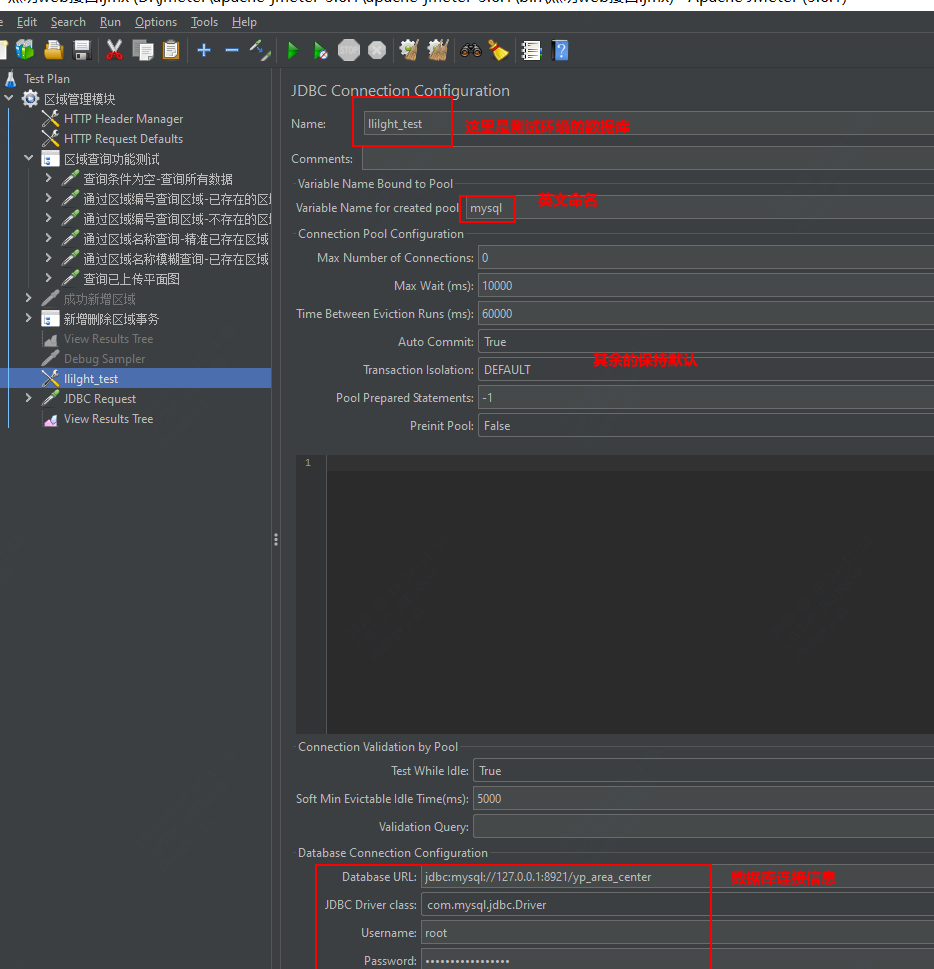Image resolution: width=934 pixels, height=969 pixels.
Task: Select 通过区域编号查询区域-不存在 tree item
Action: click(x=177, y=219)
